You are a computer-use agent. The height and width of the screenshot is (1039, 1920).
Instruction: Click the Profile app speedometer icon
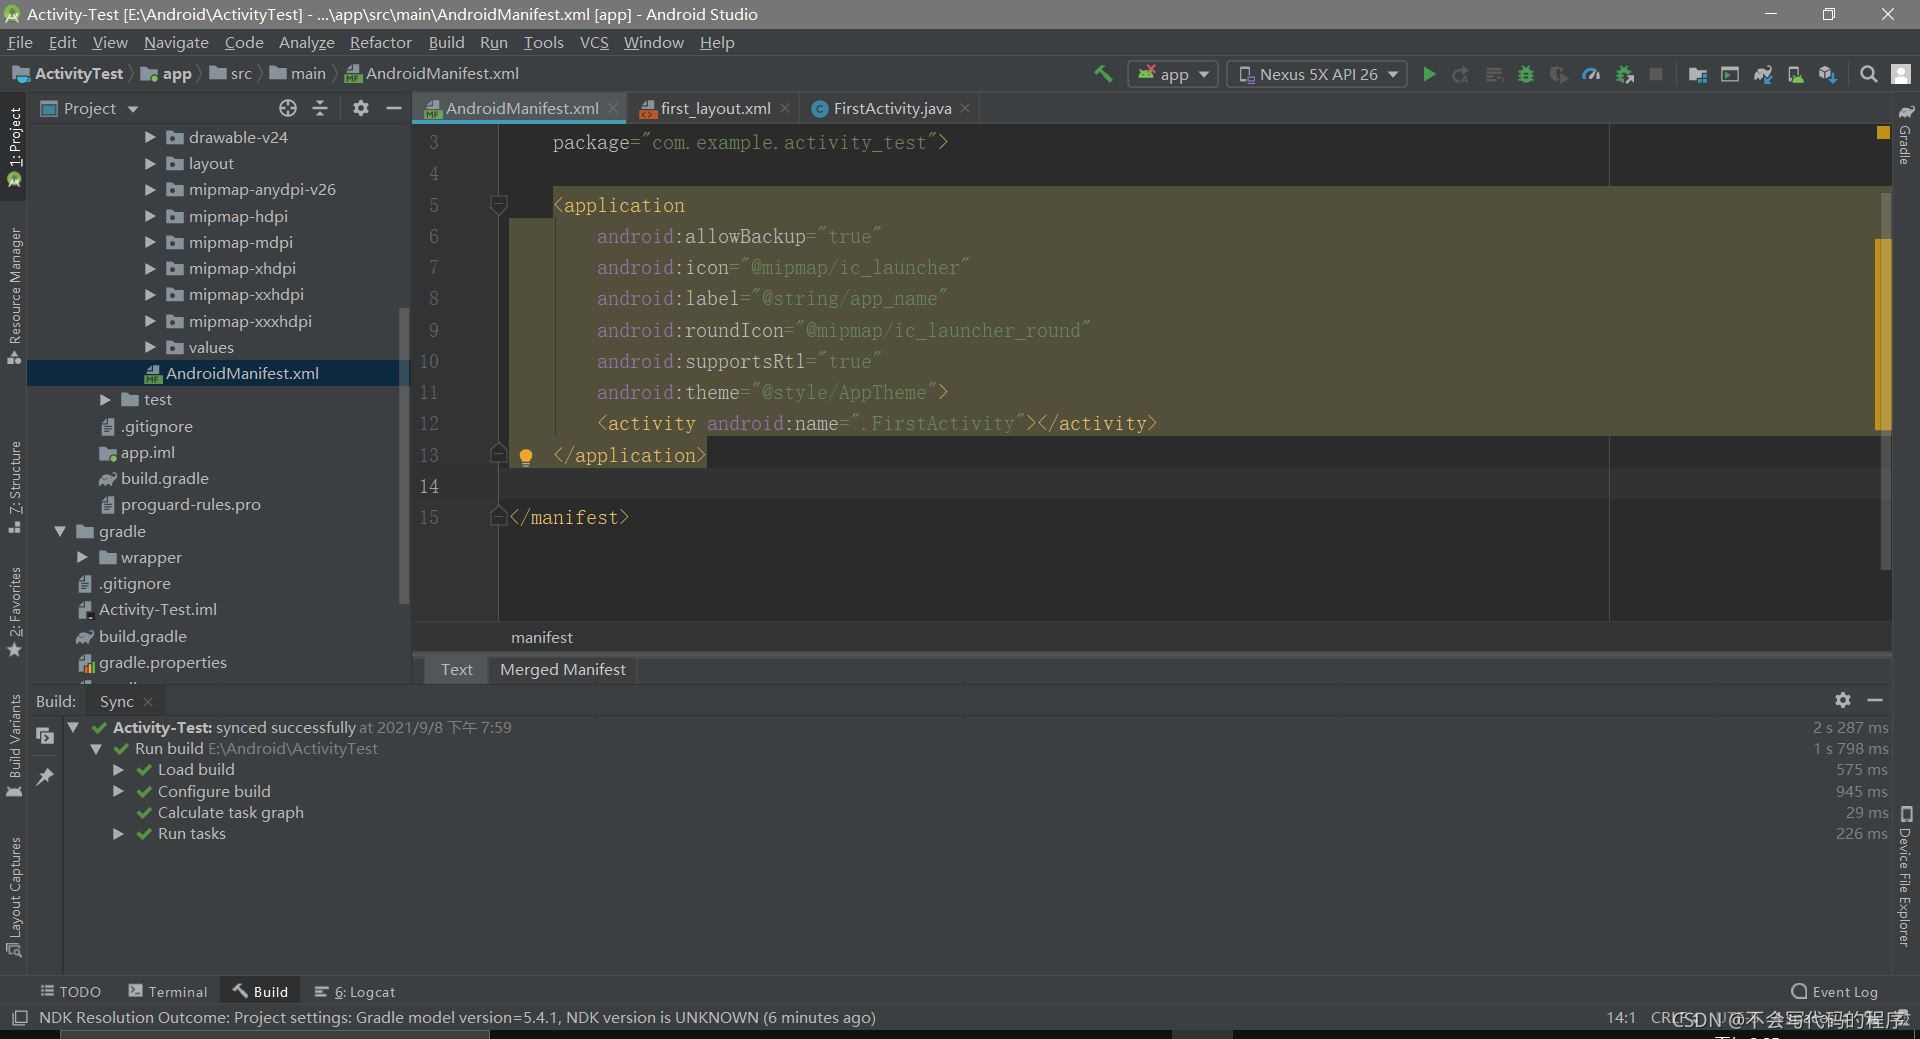coord(1591,74)
